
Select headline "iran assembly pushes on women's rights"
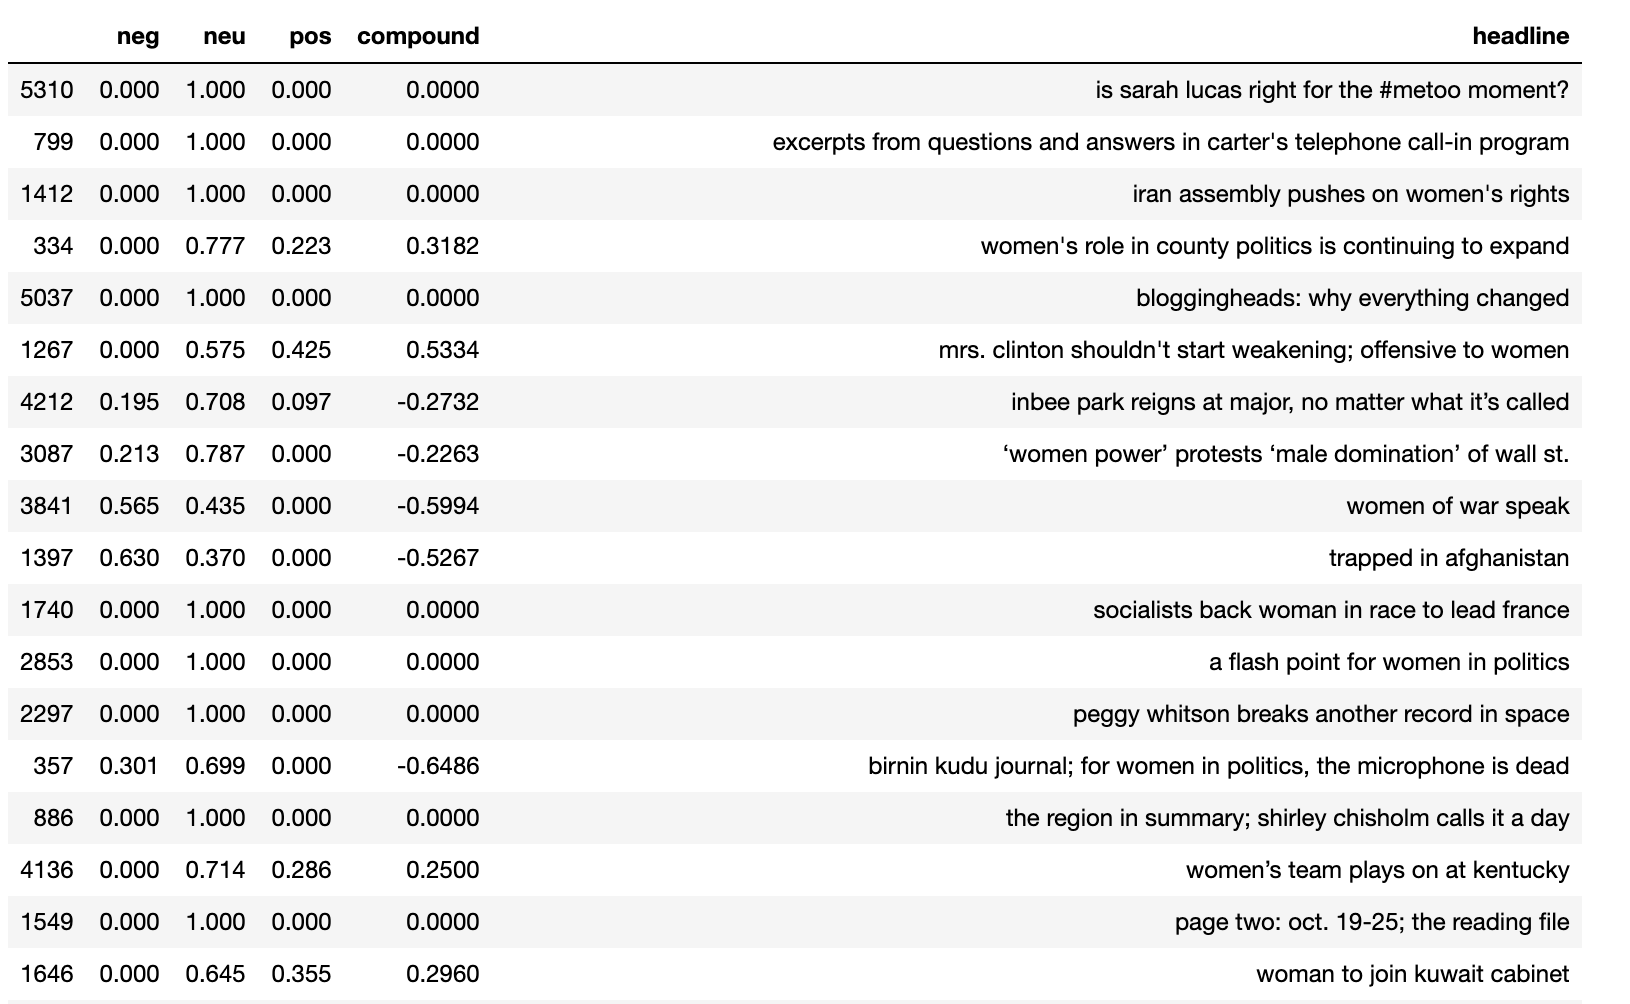1350,194
